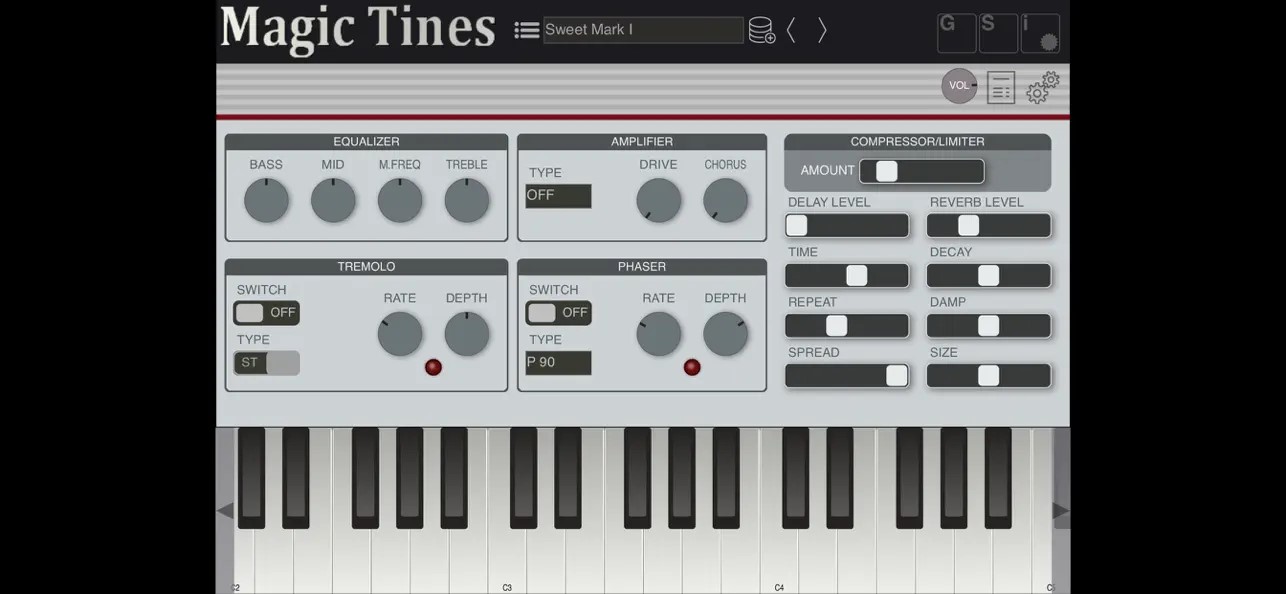
Task: Toggle the Phaser switch OFF
Action: click(x=558, y=313)
